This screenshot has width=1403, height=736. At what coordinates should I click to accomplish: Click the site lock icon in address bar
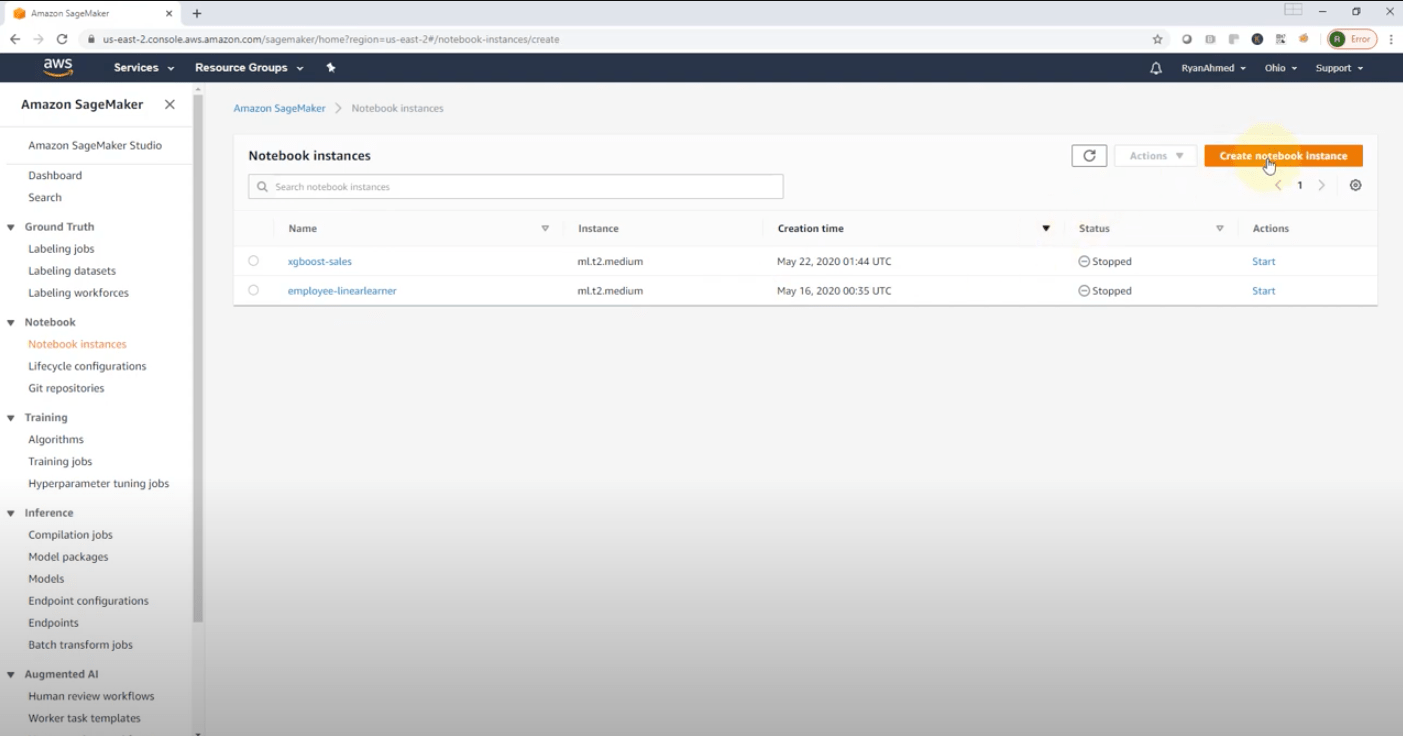[91, 40]
